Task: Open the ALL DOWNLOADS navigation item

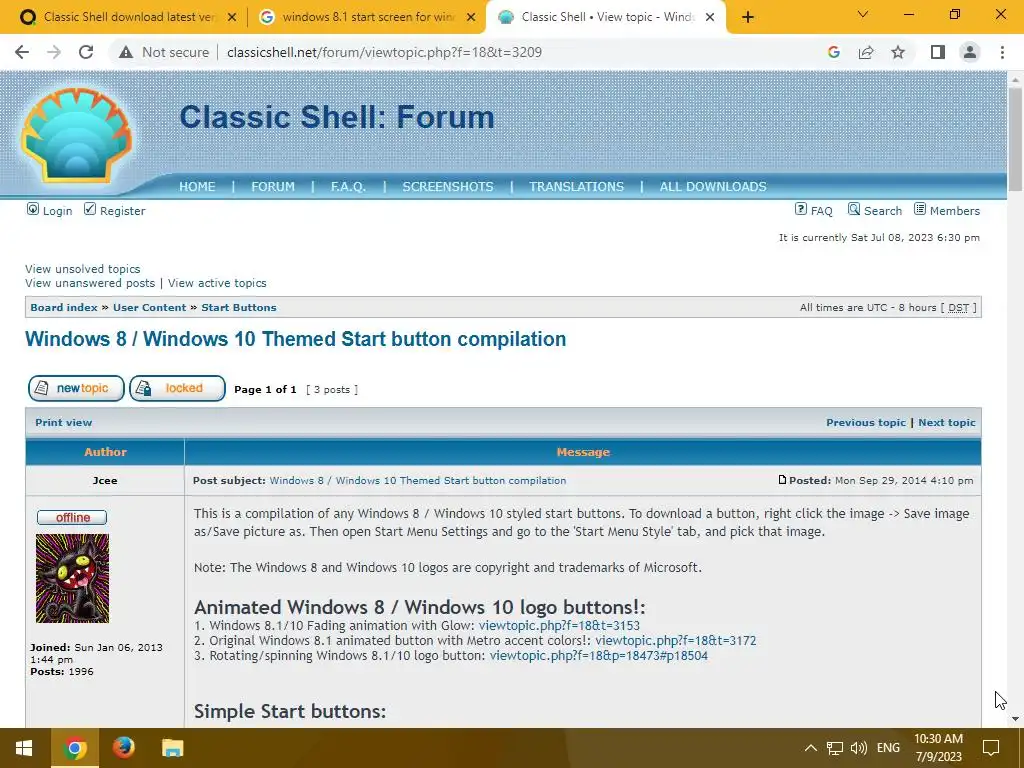Action: point(713,187)
